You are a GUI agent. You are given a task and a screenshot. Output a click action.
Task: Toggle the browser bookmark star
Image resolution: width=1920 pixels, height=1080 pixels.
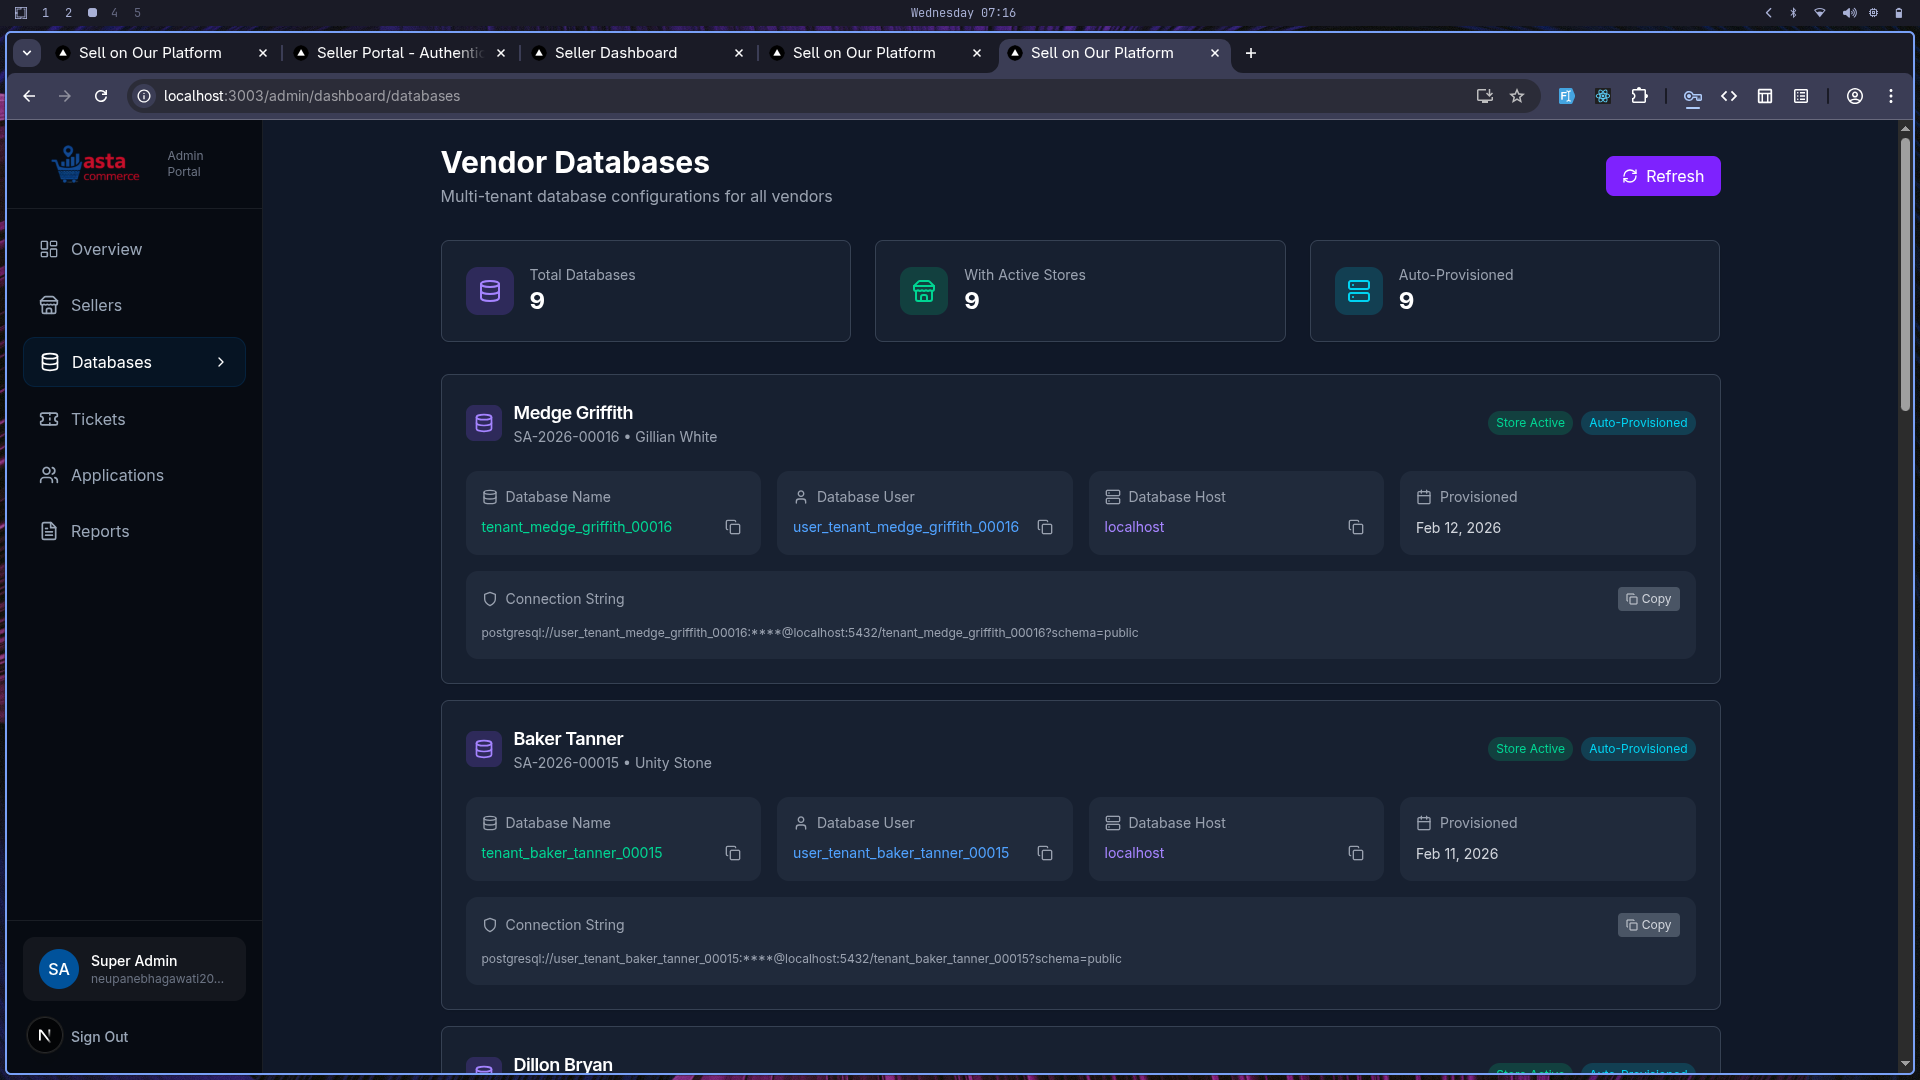[x=1517, y=96]
